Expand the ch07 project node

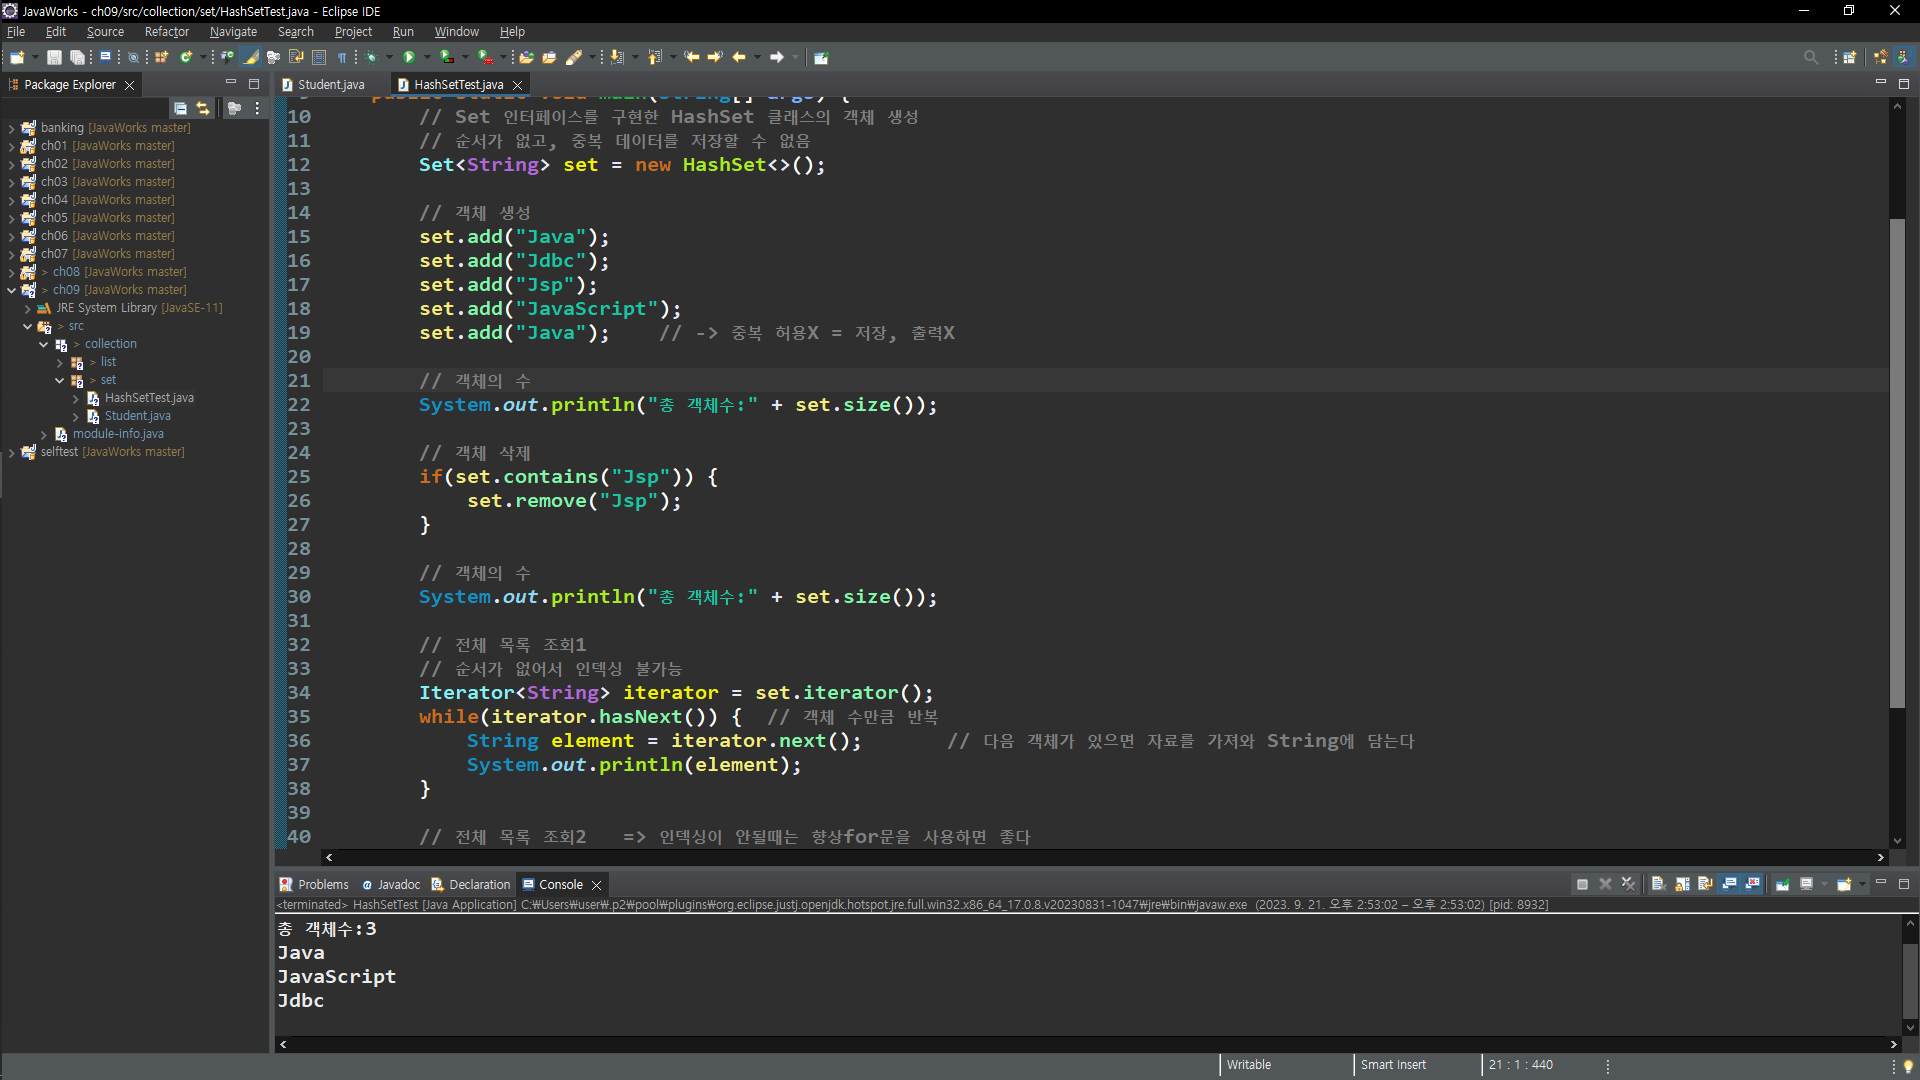pos(11,254)
